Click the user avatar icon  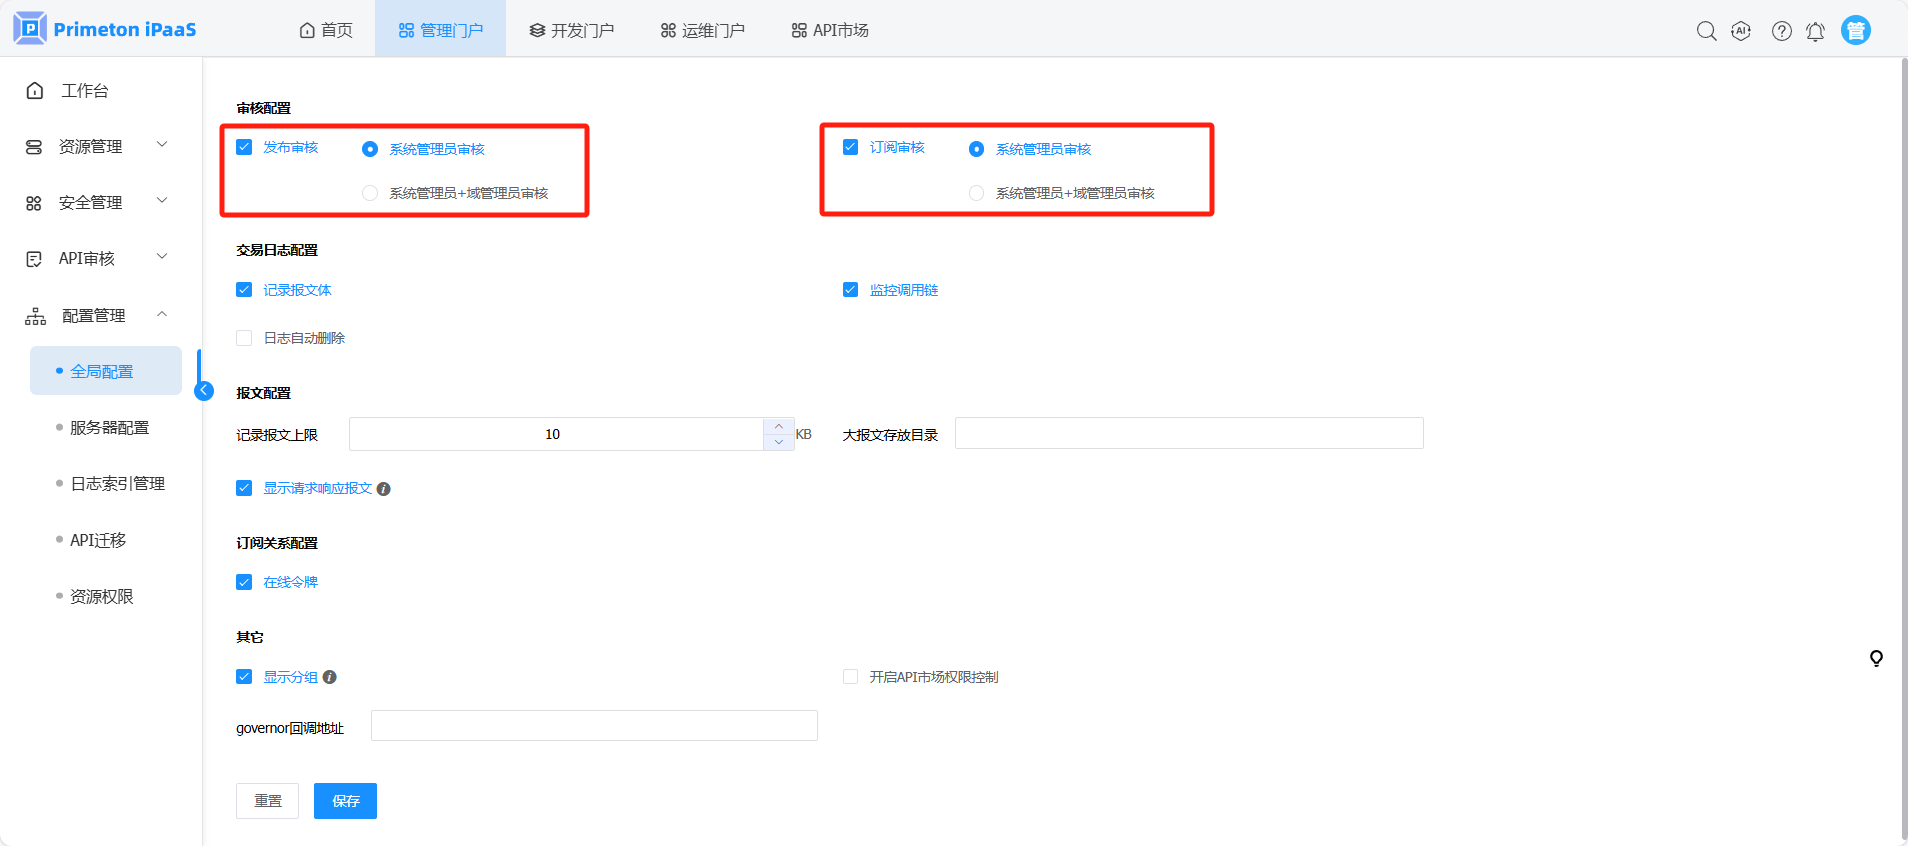click(1855, 30)
